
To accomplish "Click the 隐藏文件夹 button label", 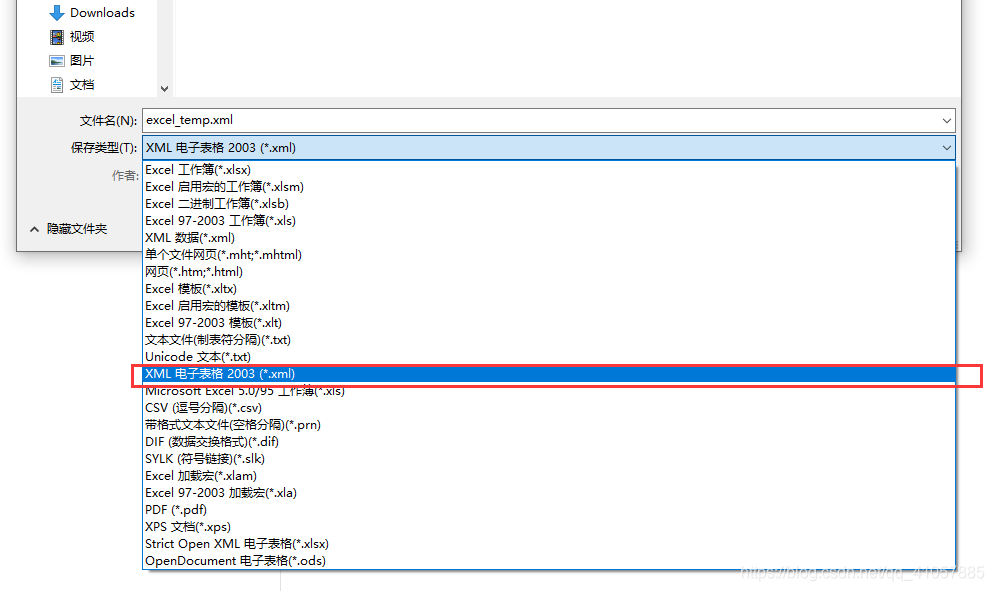I will point(77,229).
